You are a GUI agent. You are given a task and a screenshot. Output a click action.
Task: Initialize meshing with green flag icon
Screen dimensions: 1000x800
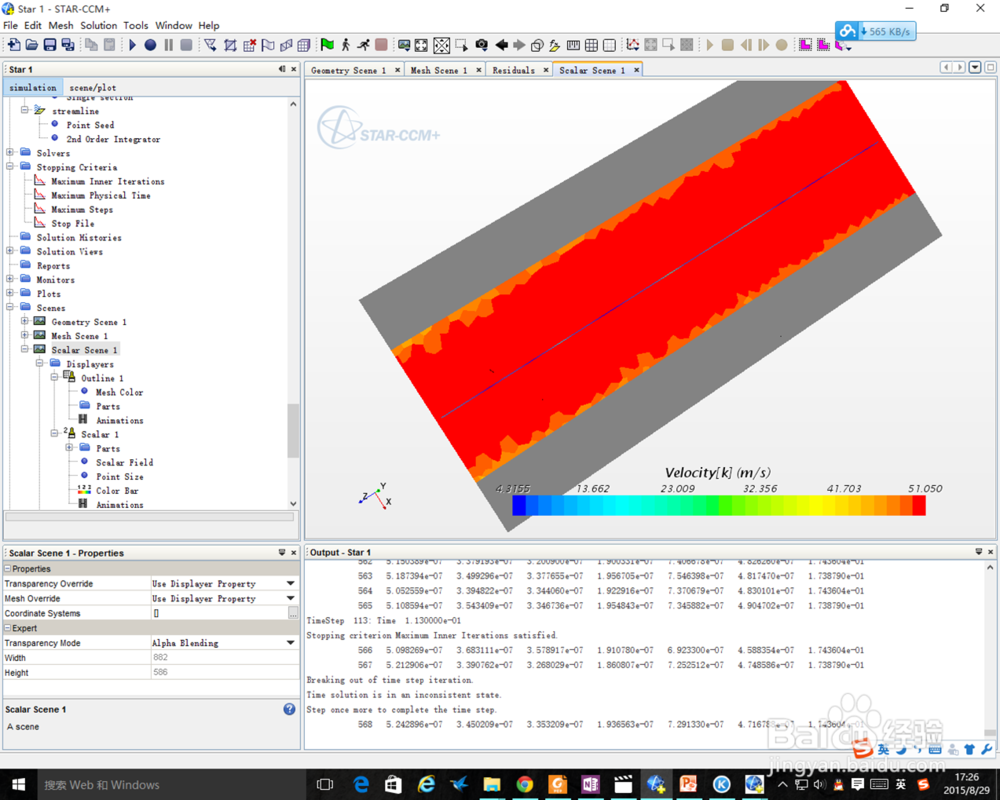click(x=327, y=45)
